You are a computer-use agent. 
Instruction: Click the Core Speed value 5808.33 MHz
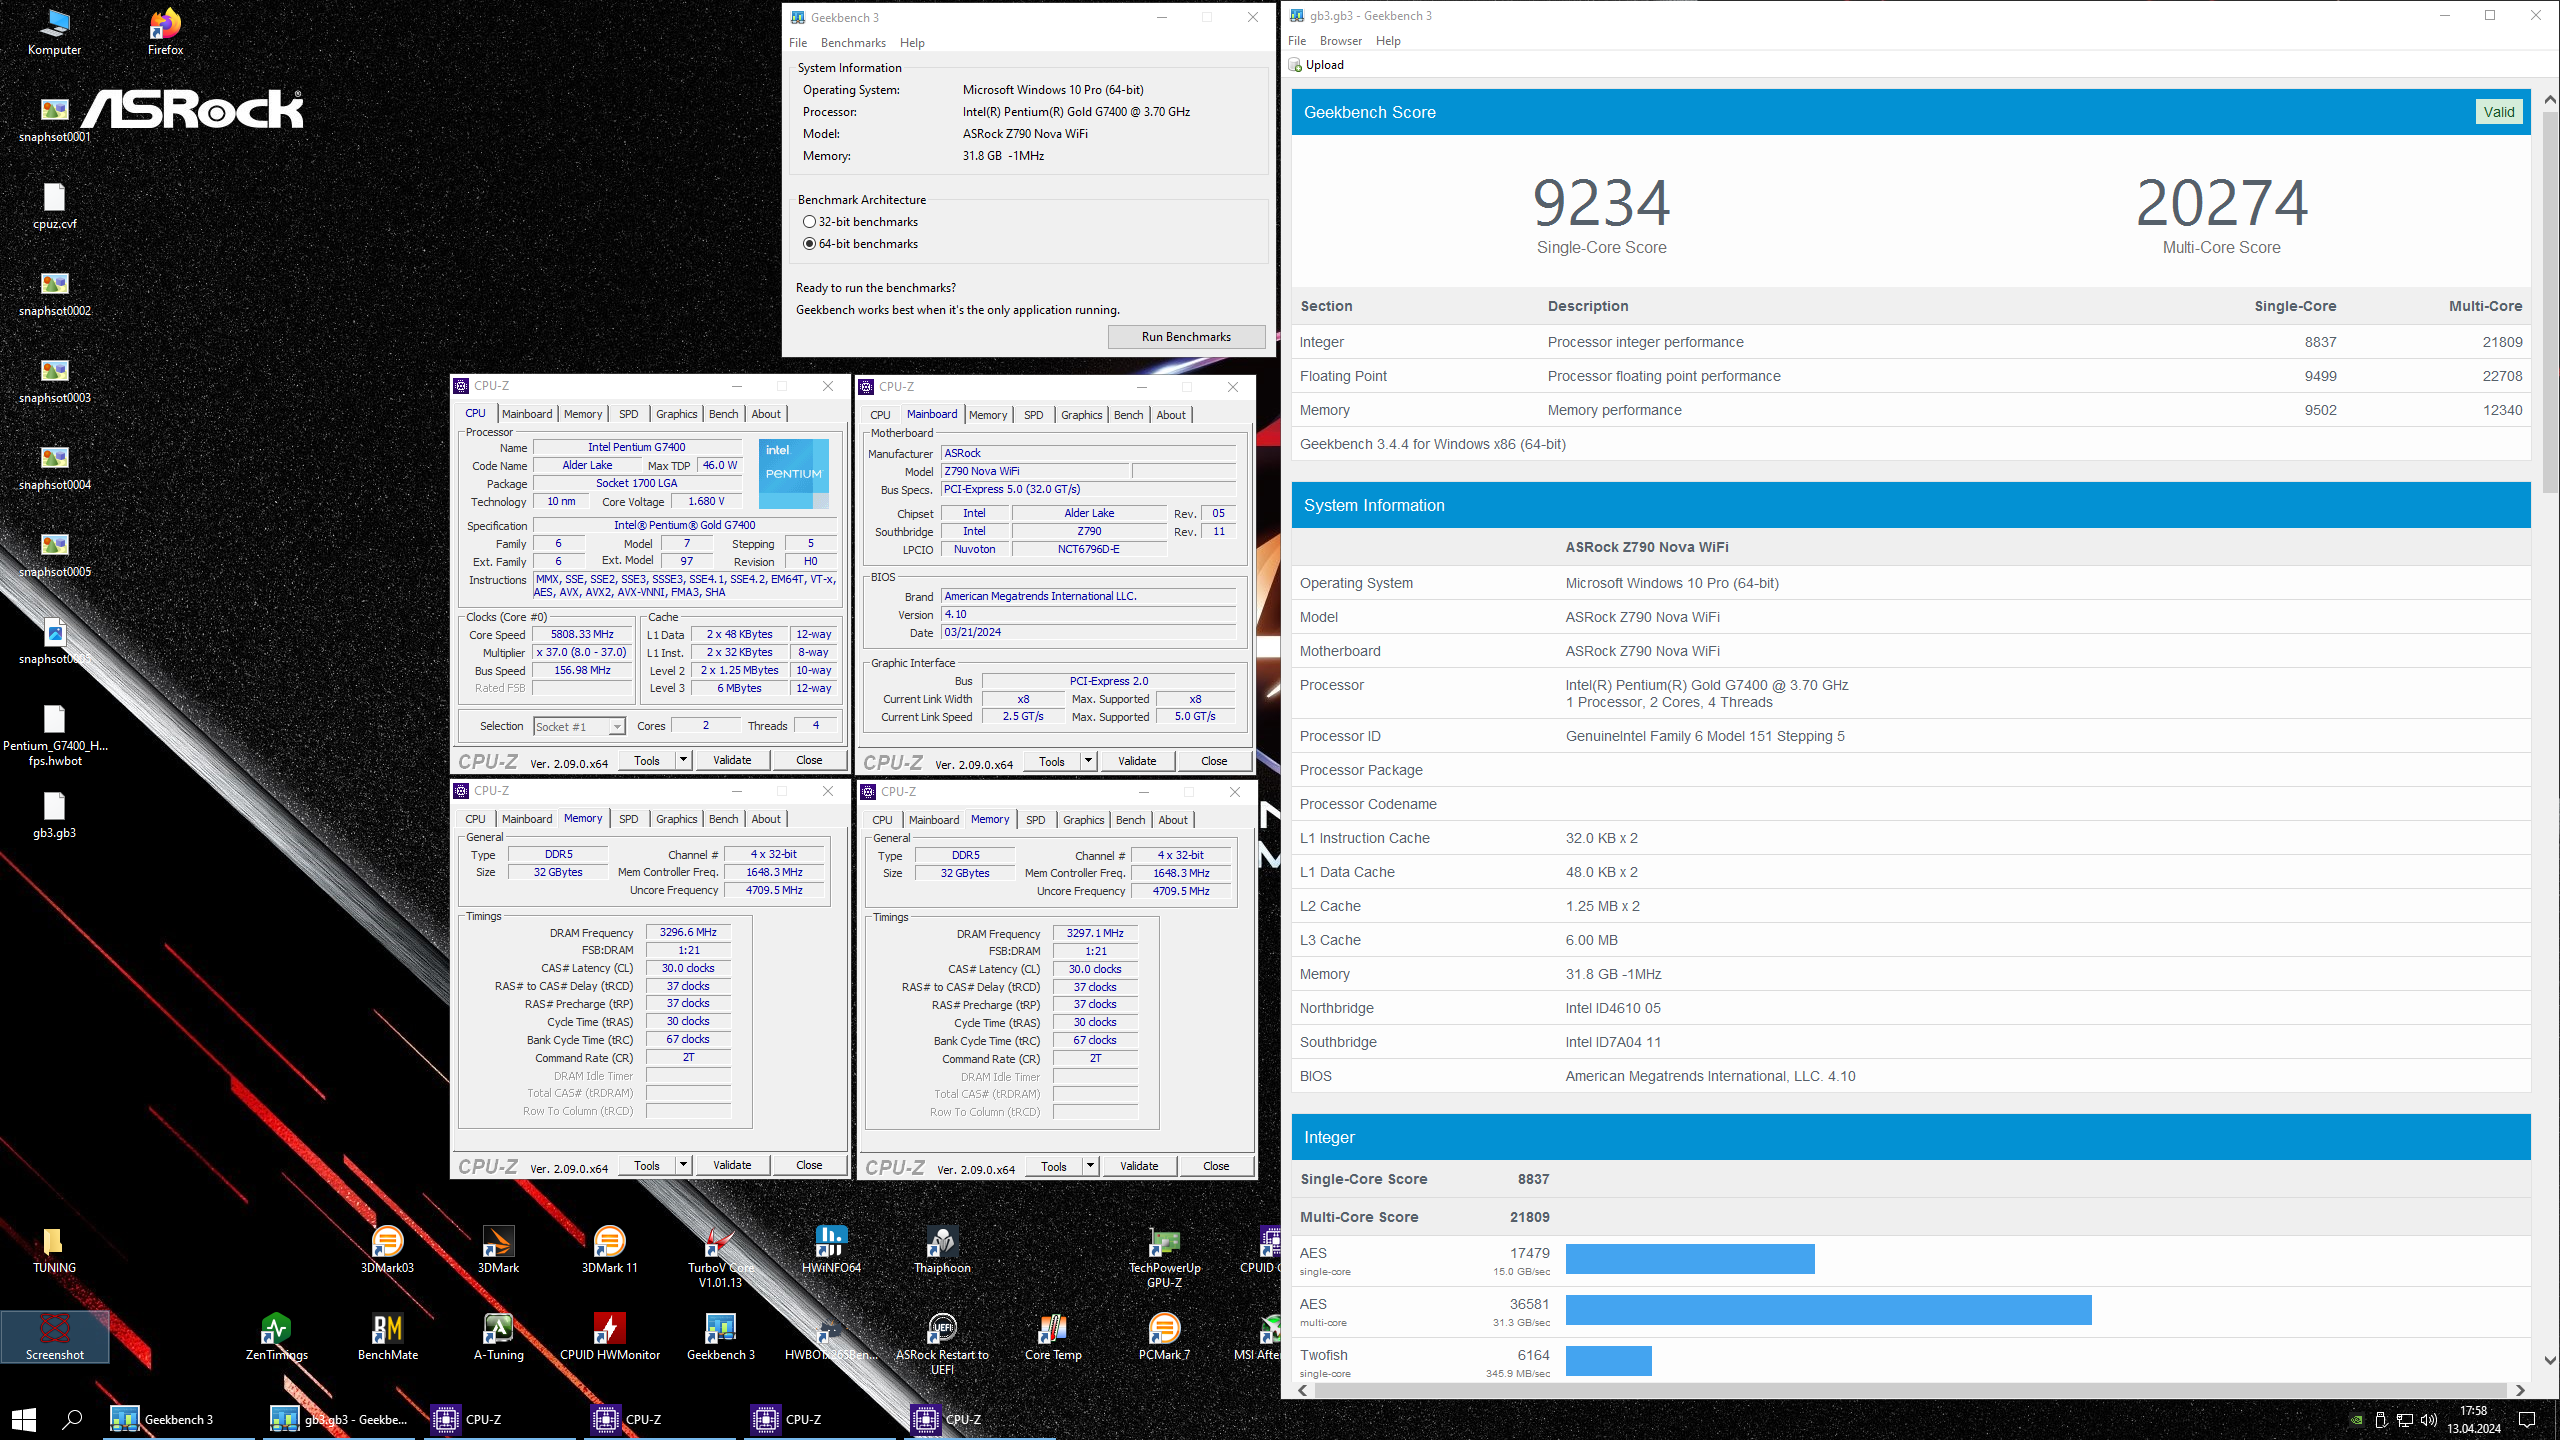coord(582,634)
